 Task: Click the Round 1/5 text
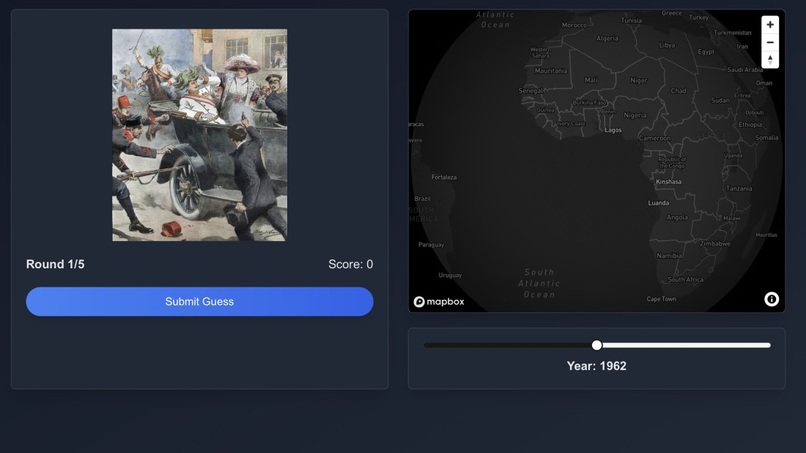coord(55,264)
